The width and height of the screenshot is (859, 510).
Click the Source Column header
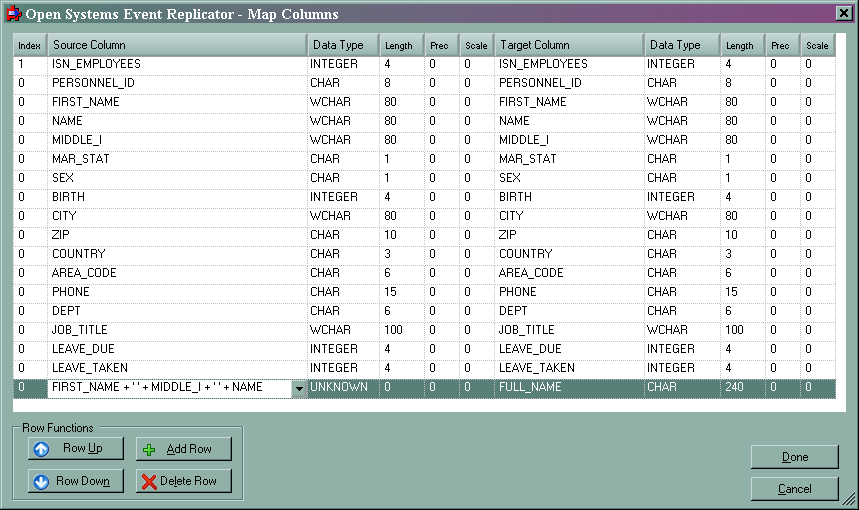177,45
